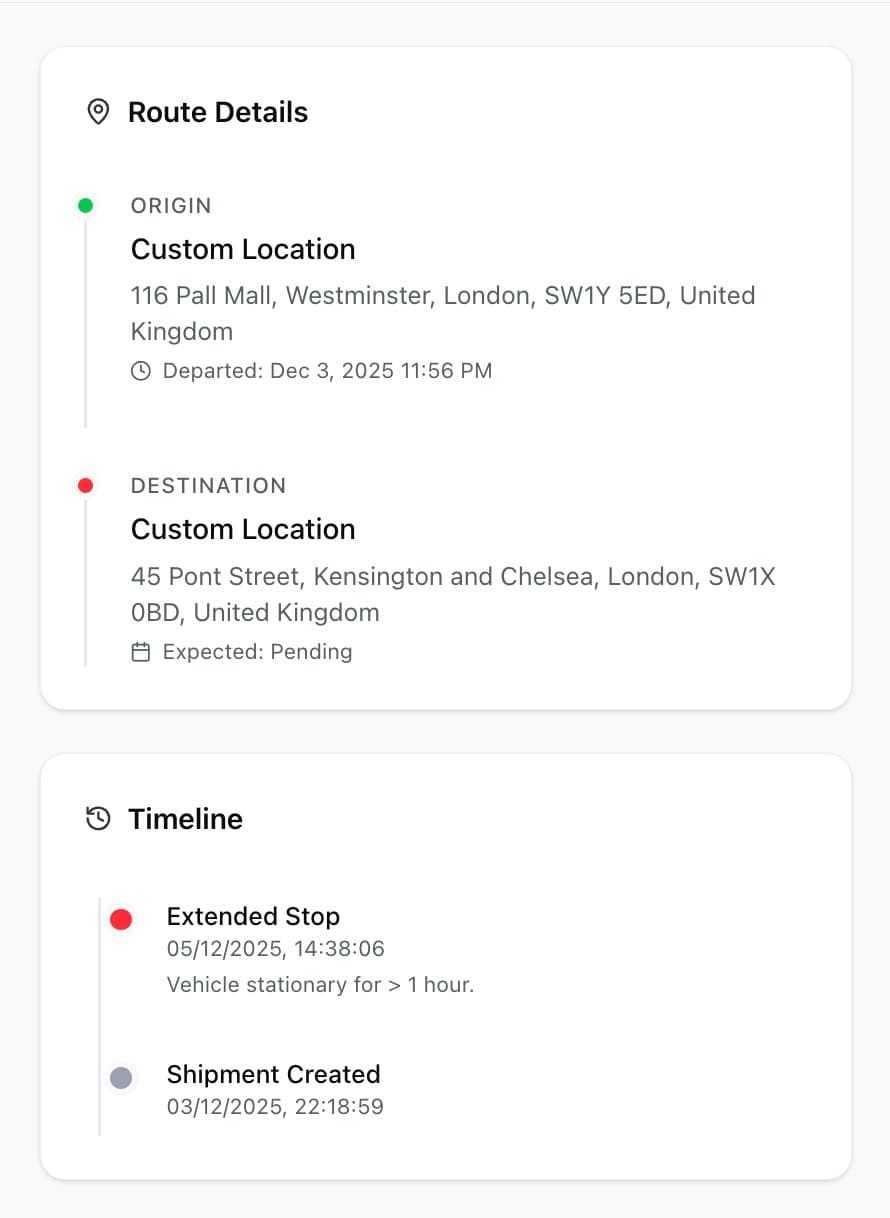The width and height of the screenshot is (890, 1218).
Task: Click the calendar icon next to Expected
Action: (x=141, y=652)
